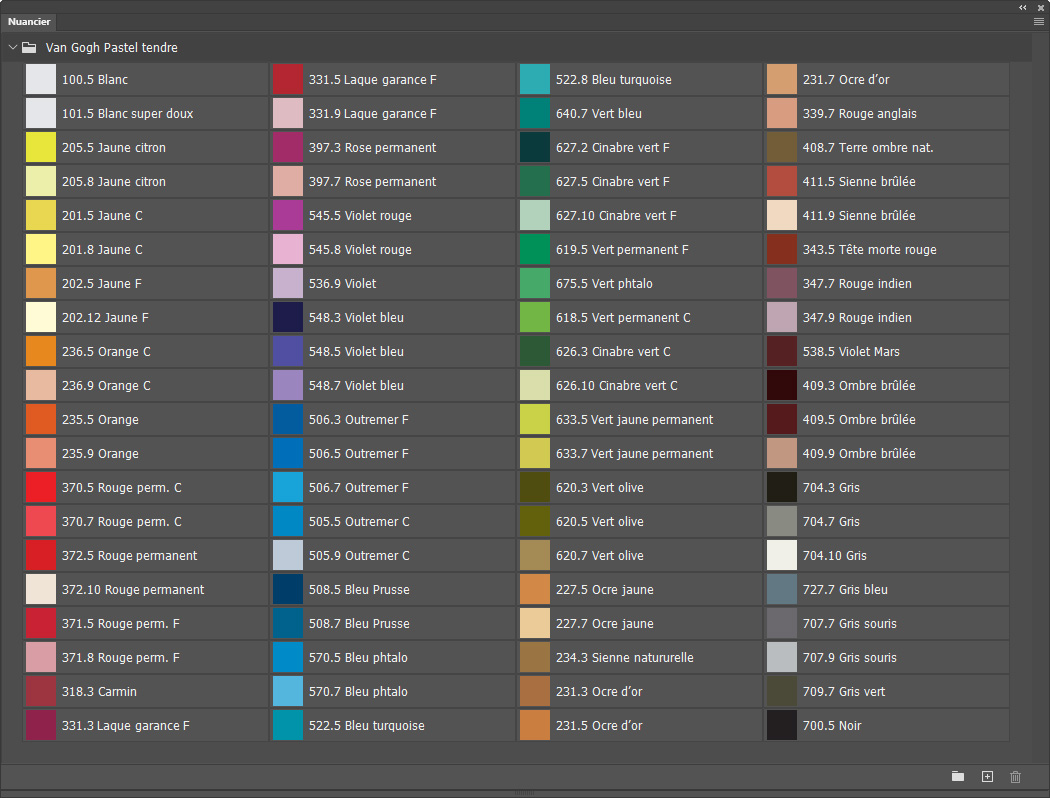Screen dimensions: 1050x798
Task: Collapse the panel with the double-arrow icon
Action: click(1023, 7)
